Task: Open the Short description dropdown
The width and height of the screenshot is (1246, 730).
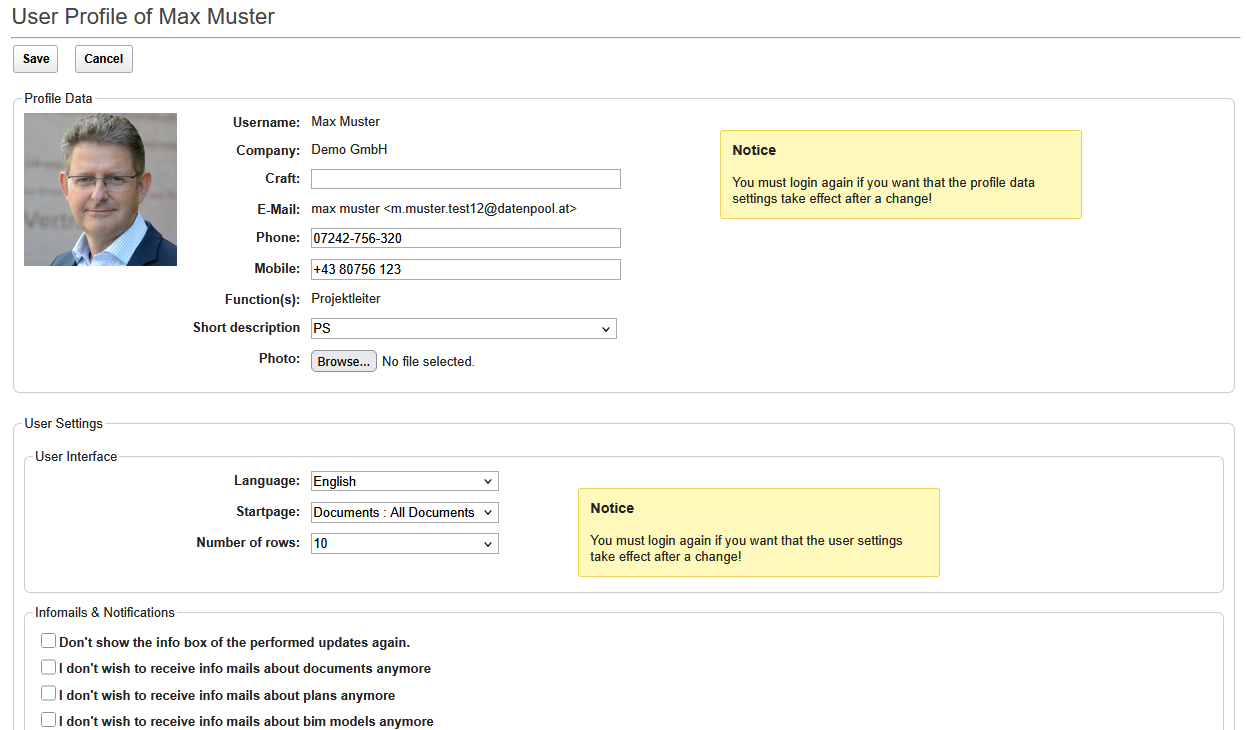Action: (x=463, y=328)
